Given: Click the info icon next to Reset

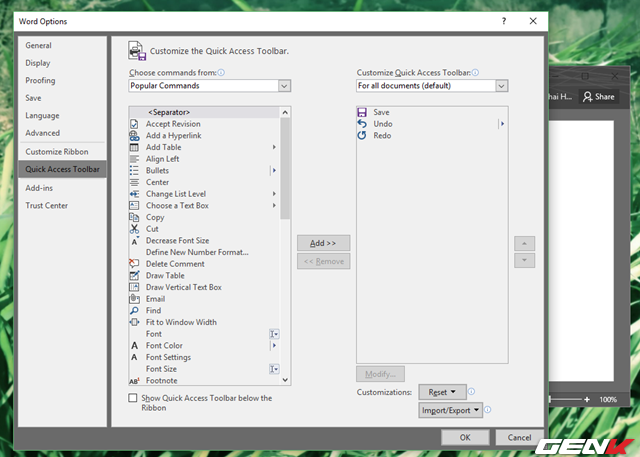Looking at the screenshot, I should pos(471,391).
